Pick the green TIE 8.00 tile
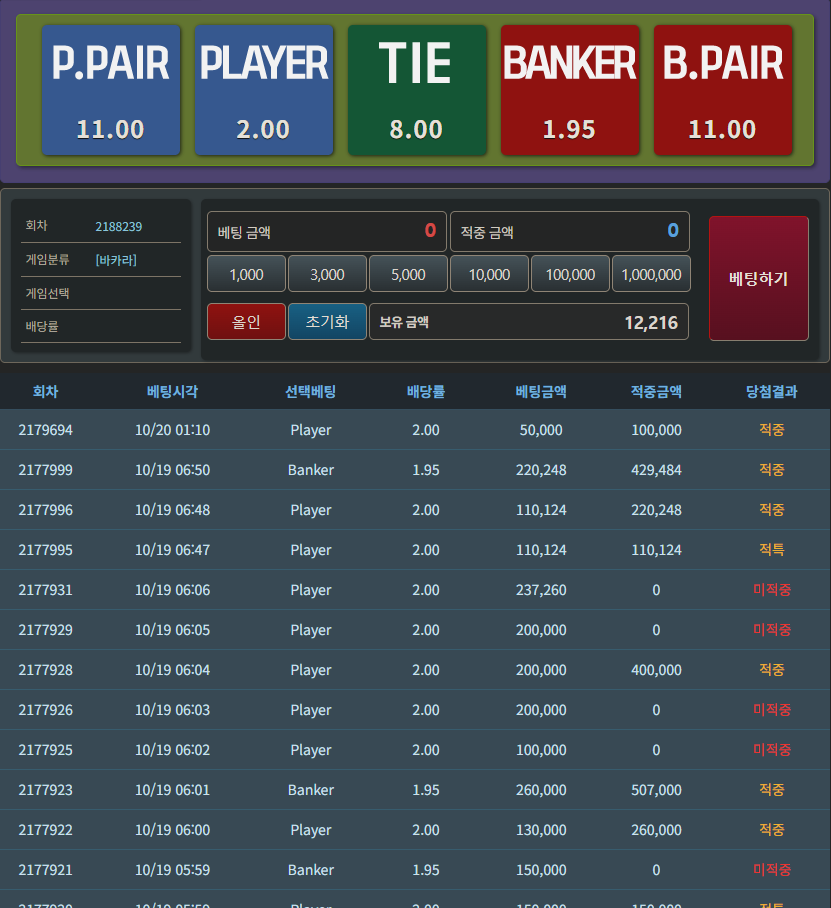 click(x=416, y=90)
